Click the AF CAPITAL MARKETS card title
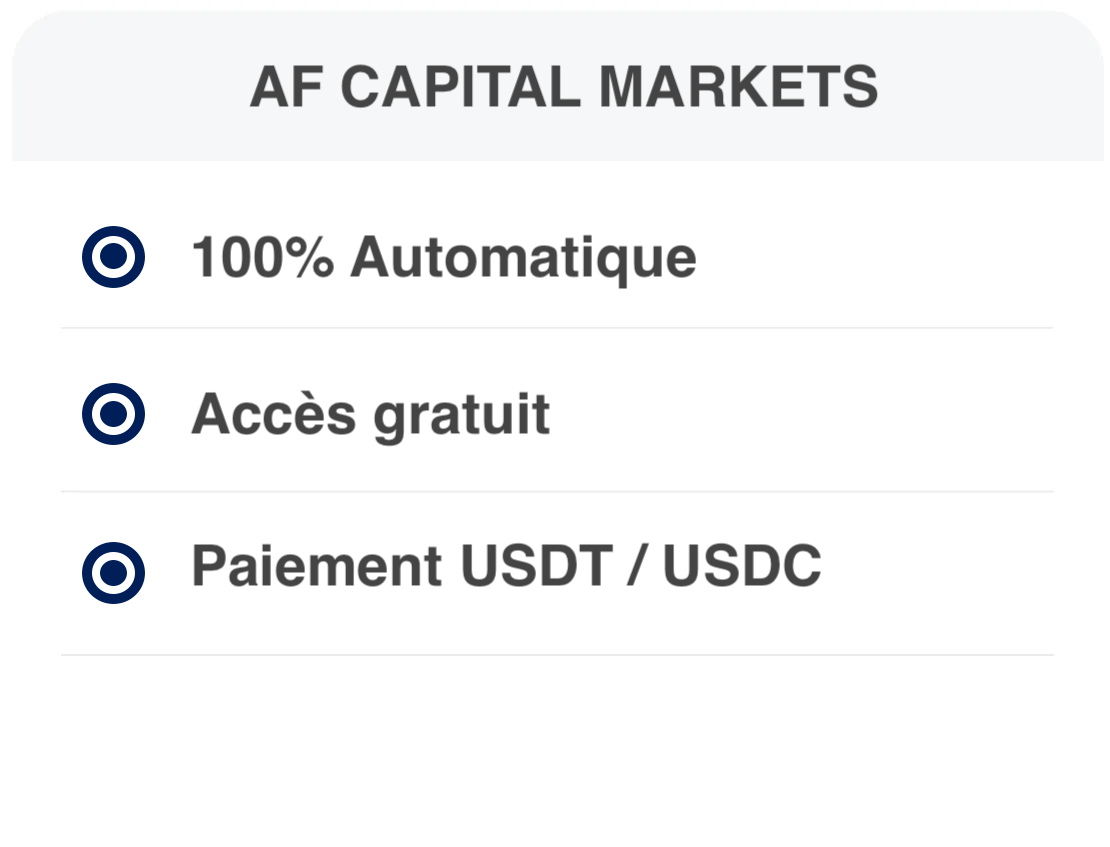This screenshot has height=847, width=1110. [563, 87]
